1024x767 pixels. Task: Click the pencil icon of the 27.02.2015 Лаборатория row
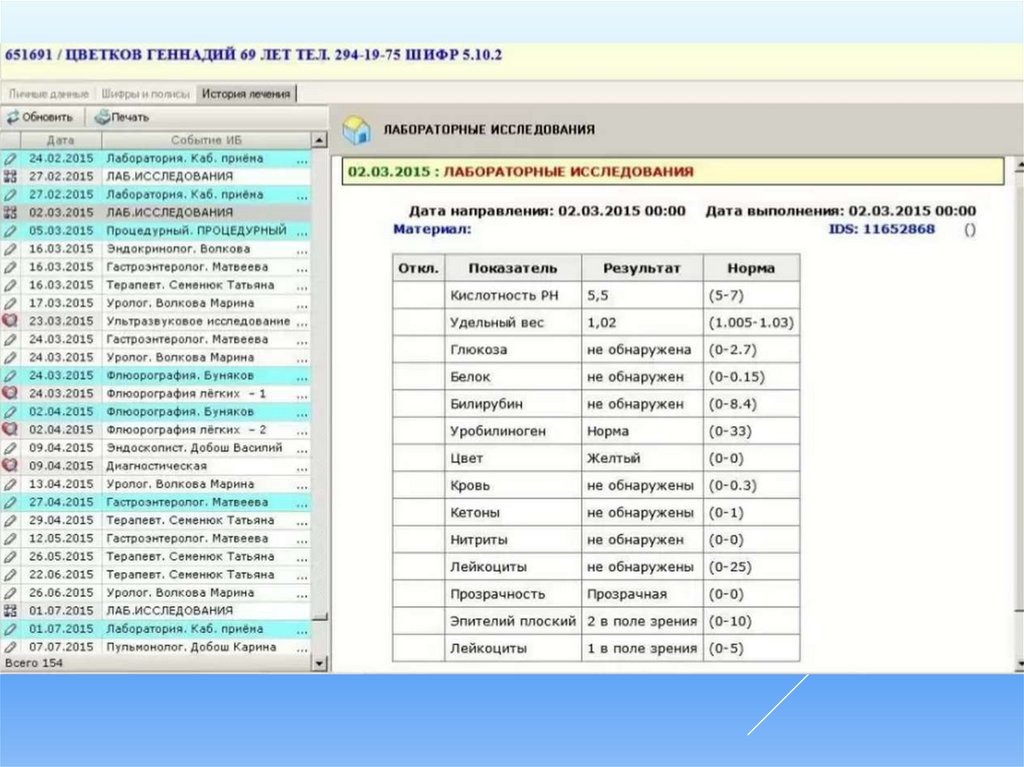point(10,195)
